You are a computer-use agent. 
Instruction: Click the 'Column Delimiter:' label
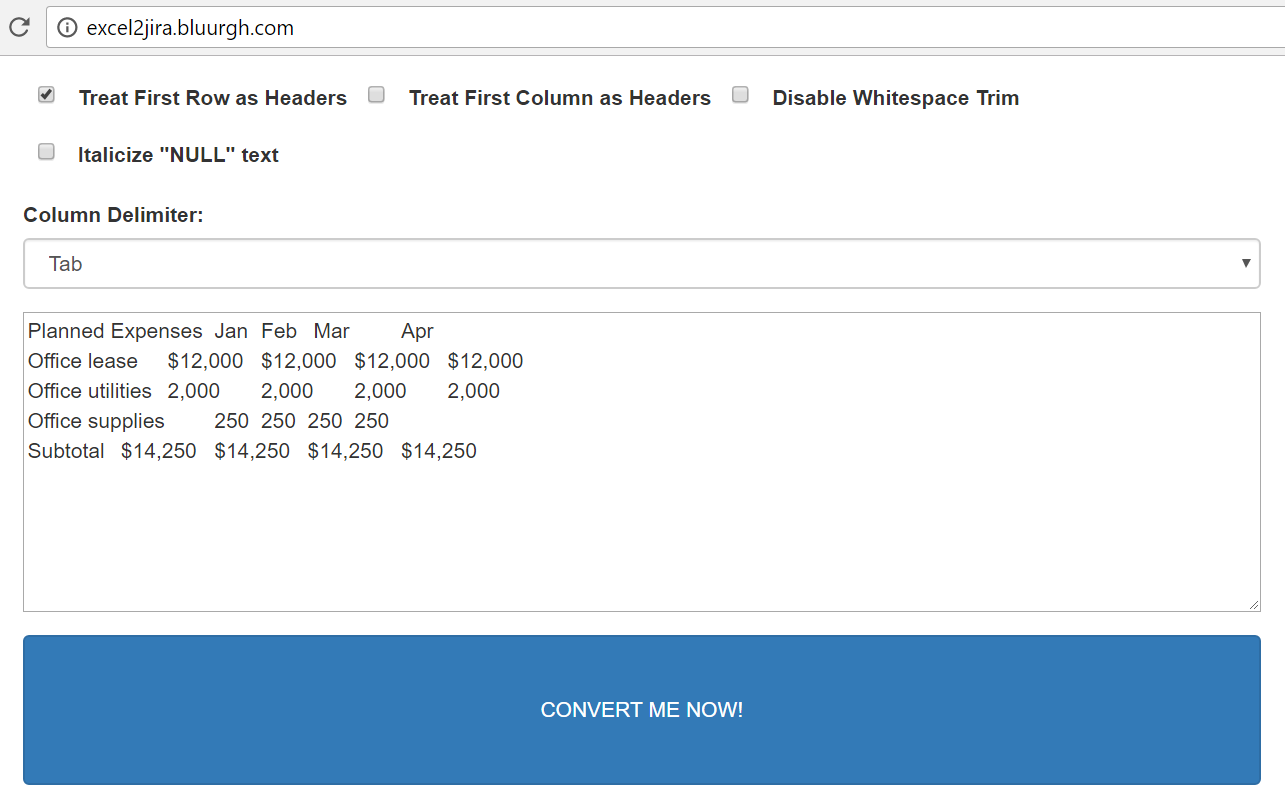[113, 215]
